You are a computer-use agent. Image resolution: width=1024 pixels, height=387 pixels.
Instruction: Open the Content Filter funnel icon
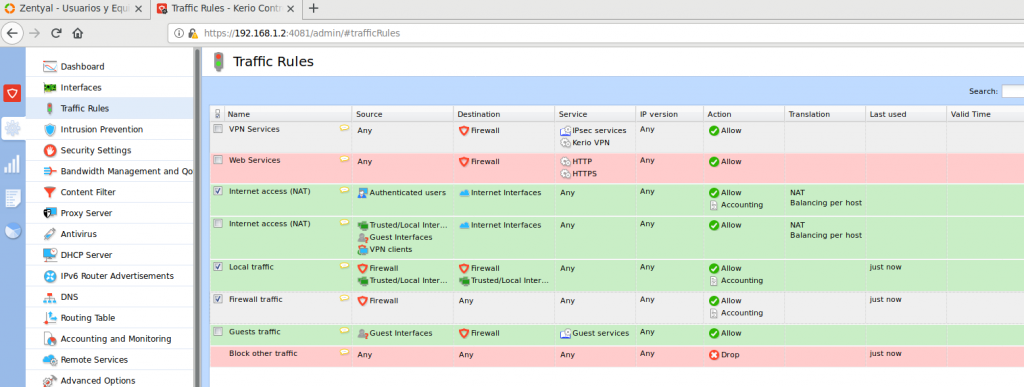point(50,192)
